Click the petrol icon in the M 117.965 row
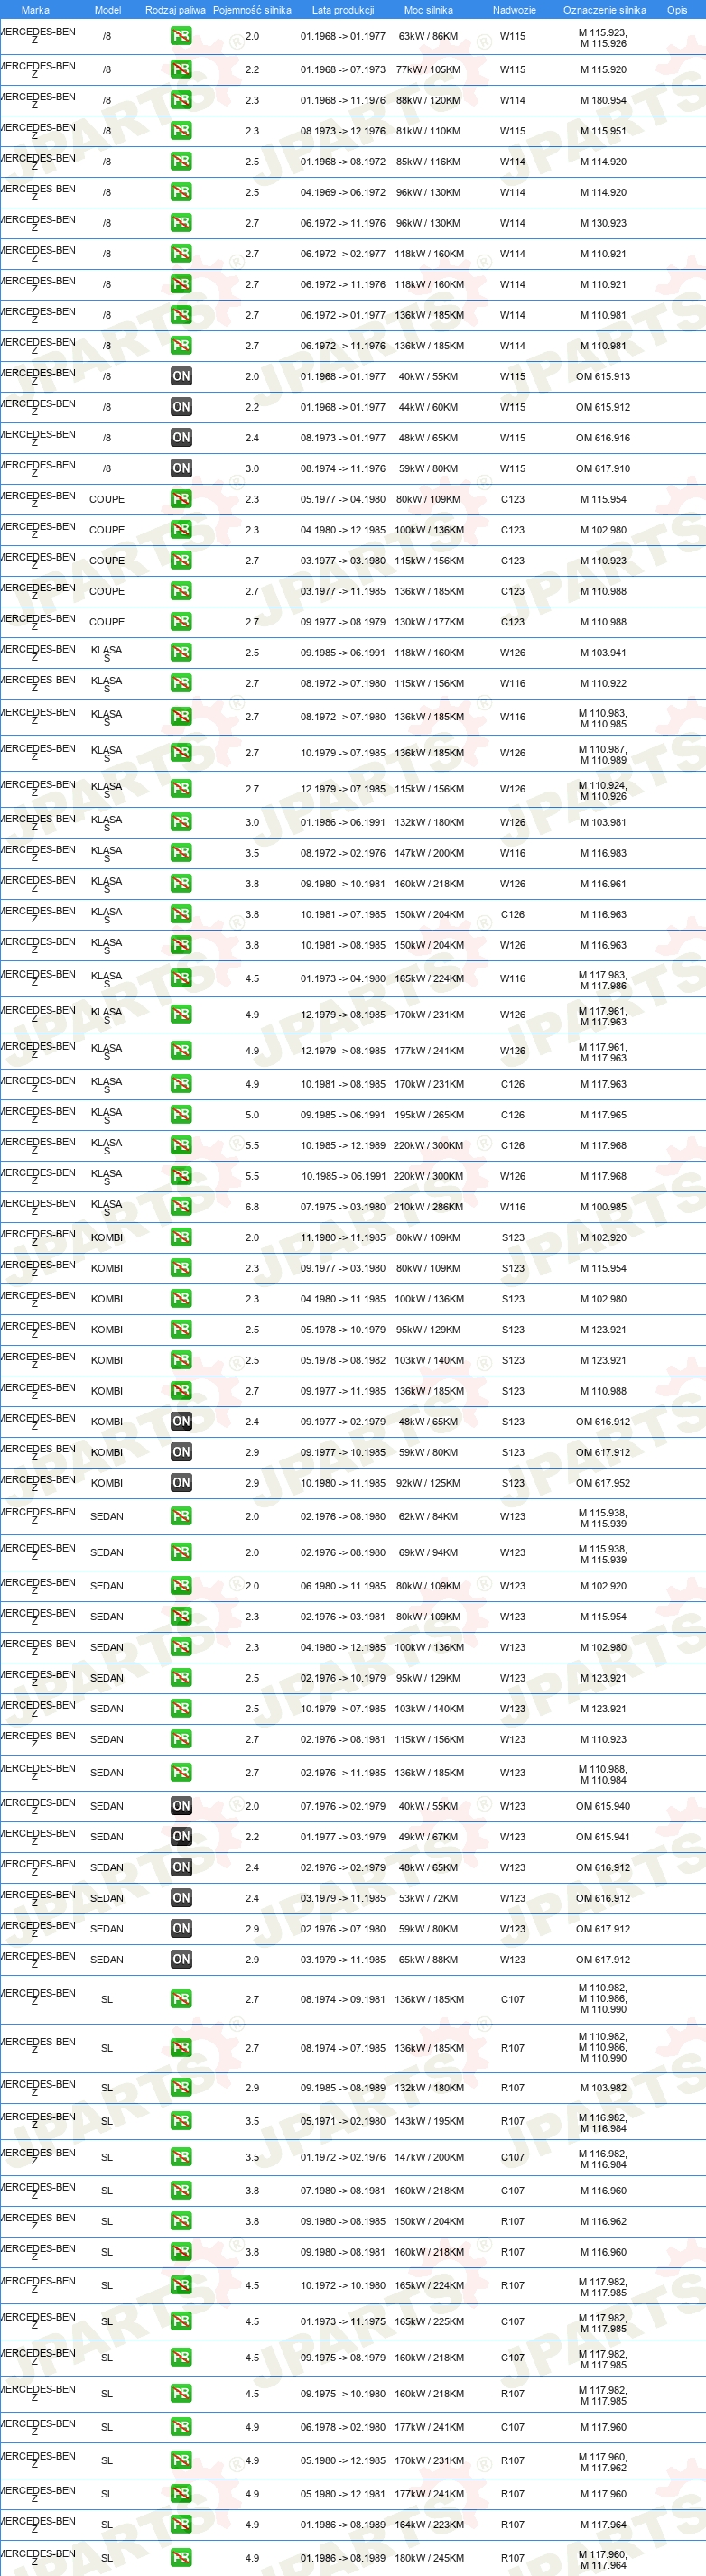 tap(181, 1115)
